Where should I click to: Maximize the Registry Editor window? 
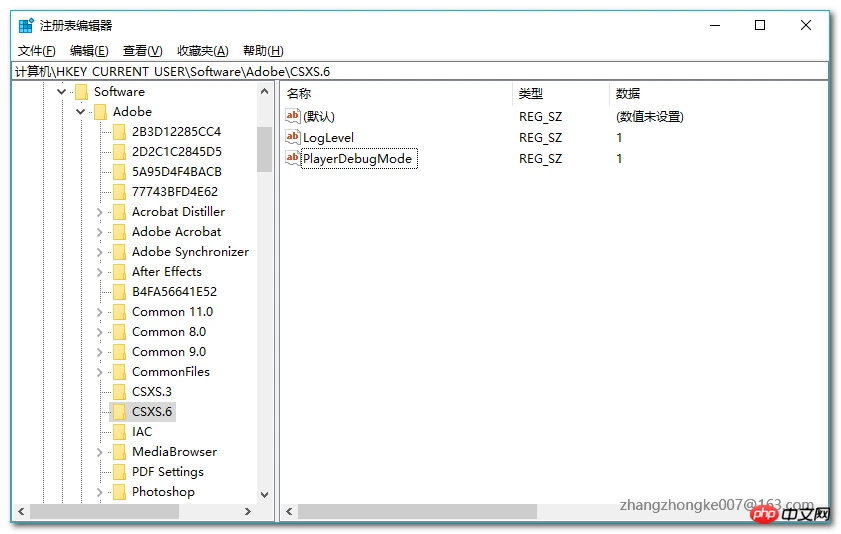point(760,25)
